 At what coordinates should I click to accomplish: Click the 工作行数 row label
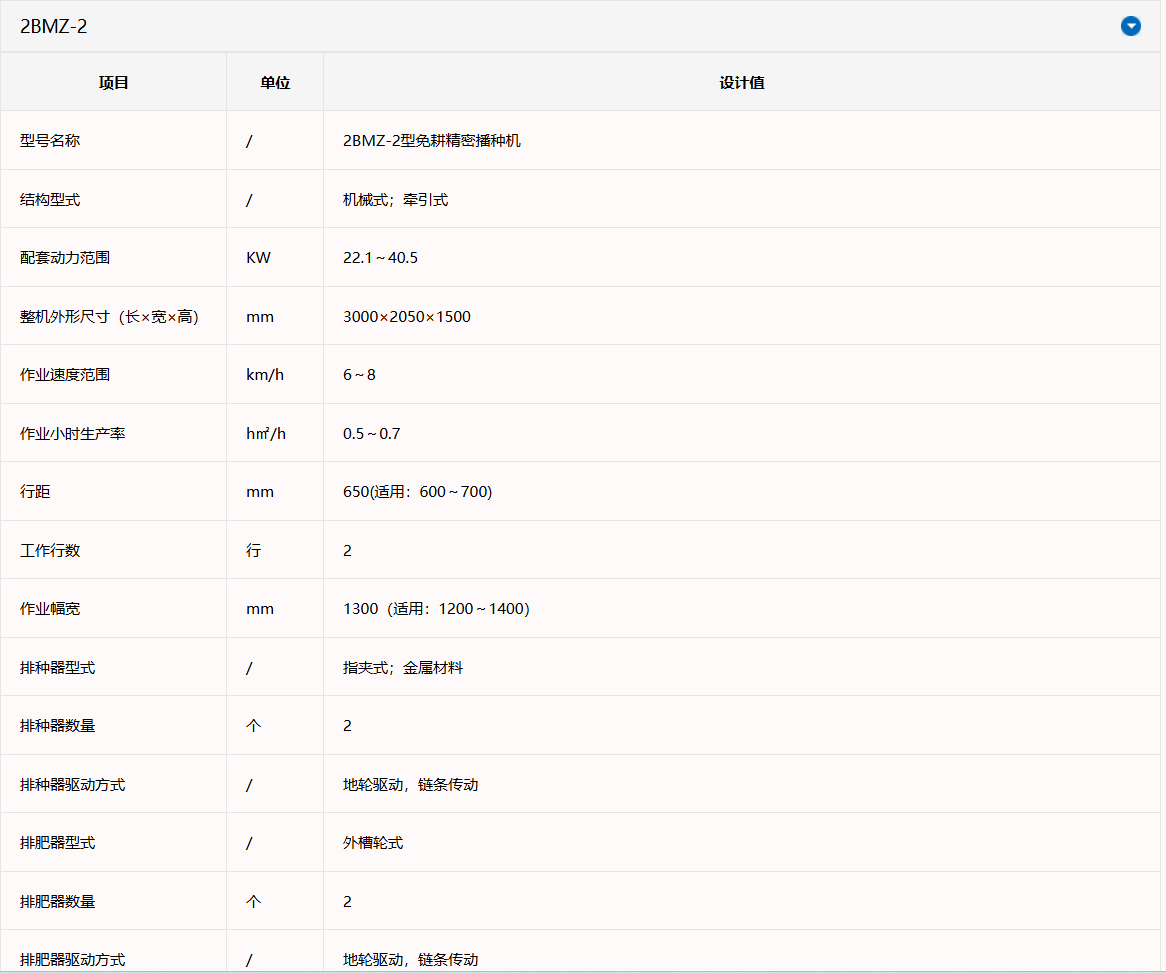[50, 550]
